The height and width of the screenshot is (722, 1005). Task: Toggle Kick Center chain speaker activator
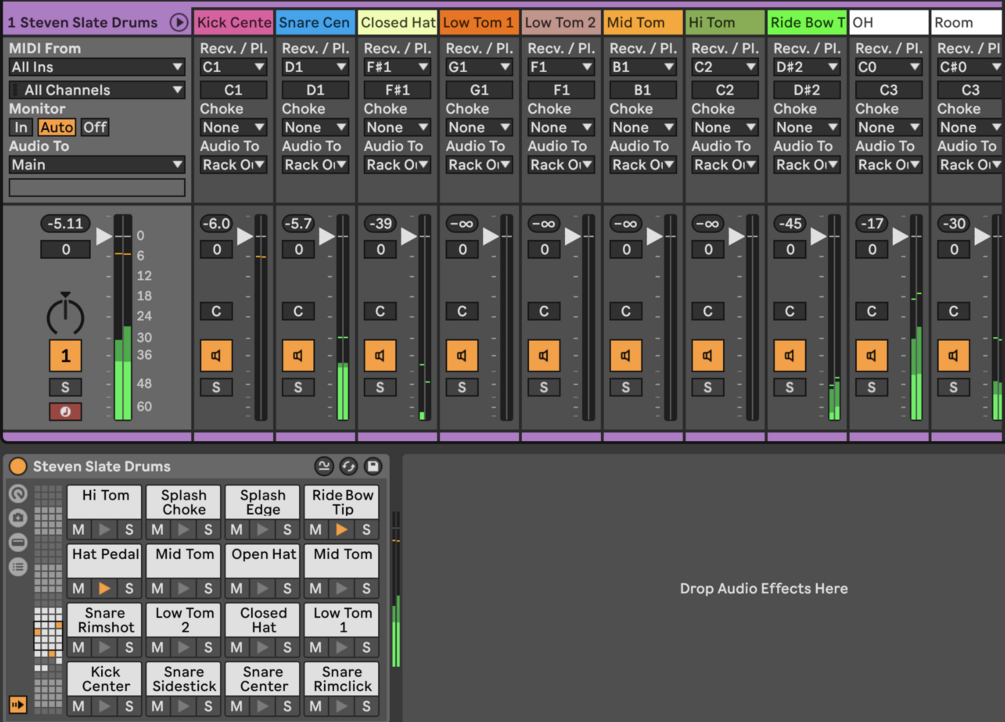pyautogui.click(x=216, y=355)
